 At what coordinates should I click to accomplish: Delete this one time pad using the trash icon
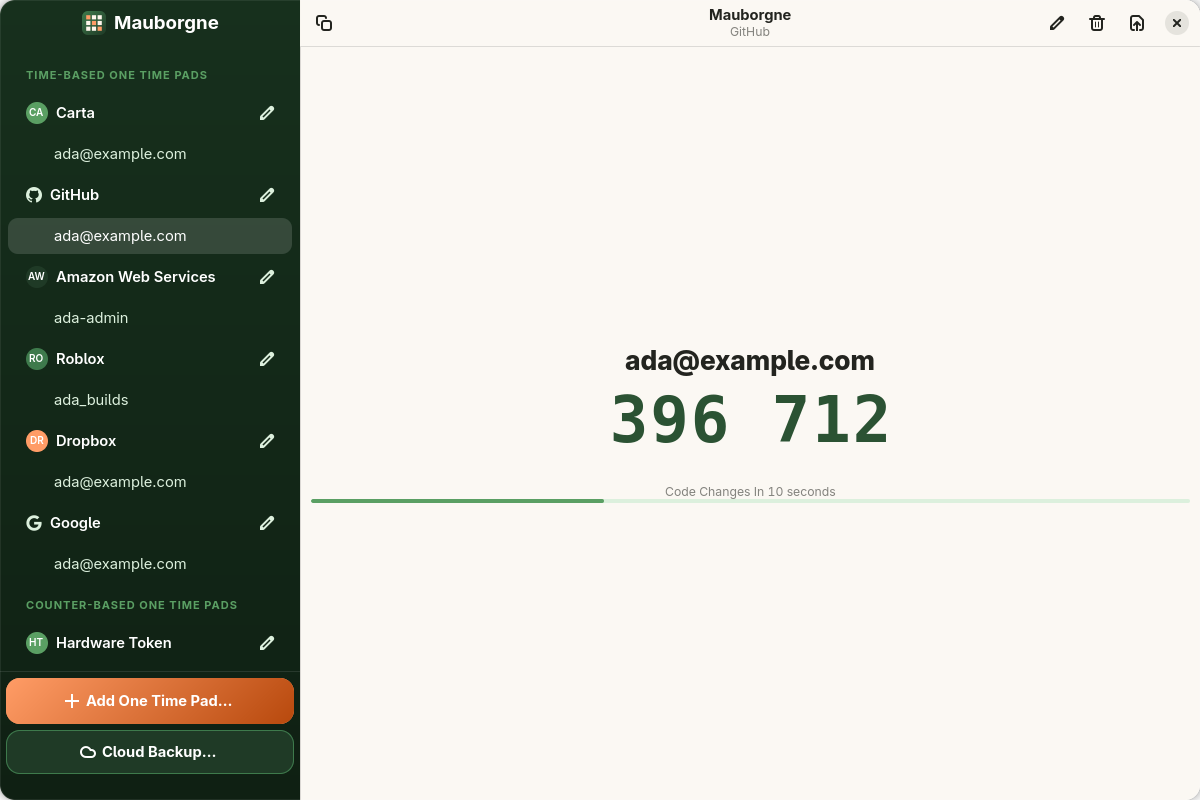pyautogui.click(x=1097, y=23)
